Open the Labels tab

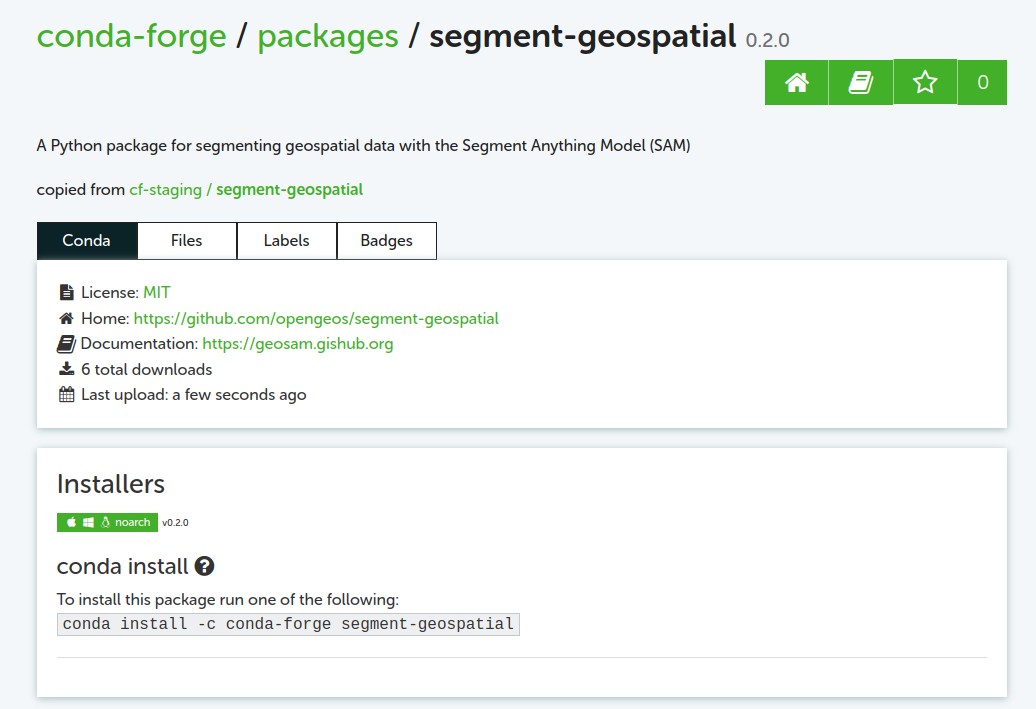point(286,241)
